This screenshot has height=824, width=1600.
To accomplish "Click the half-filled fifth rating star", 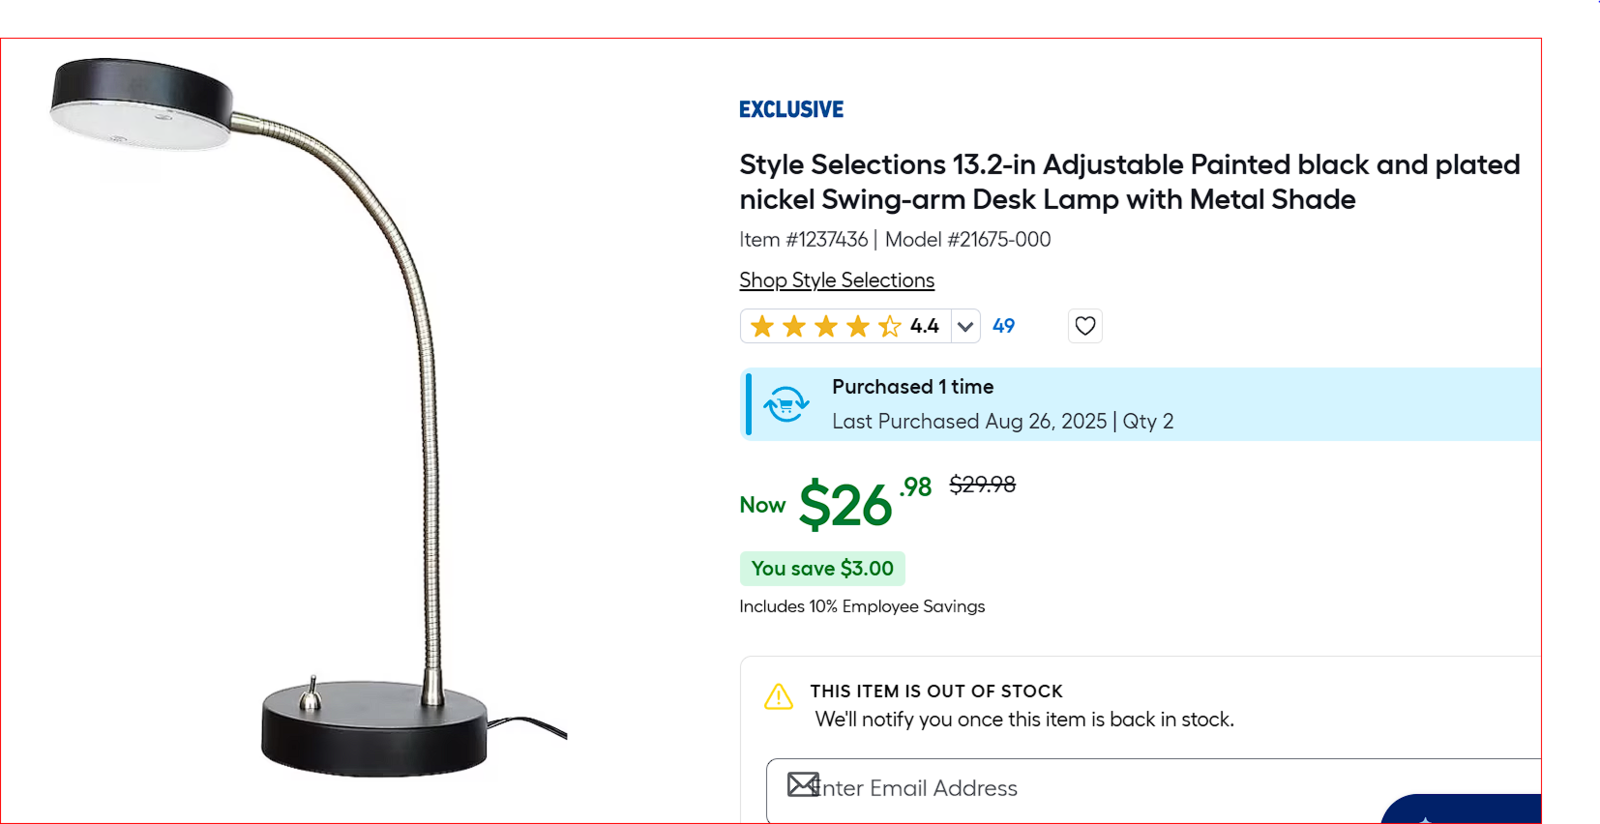I will [x=889, y=326].
